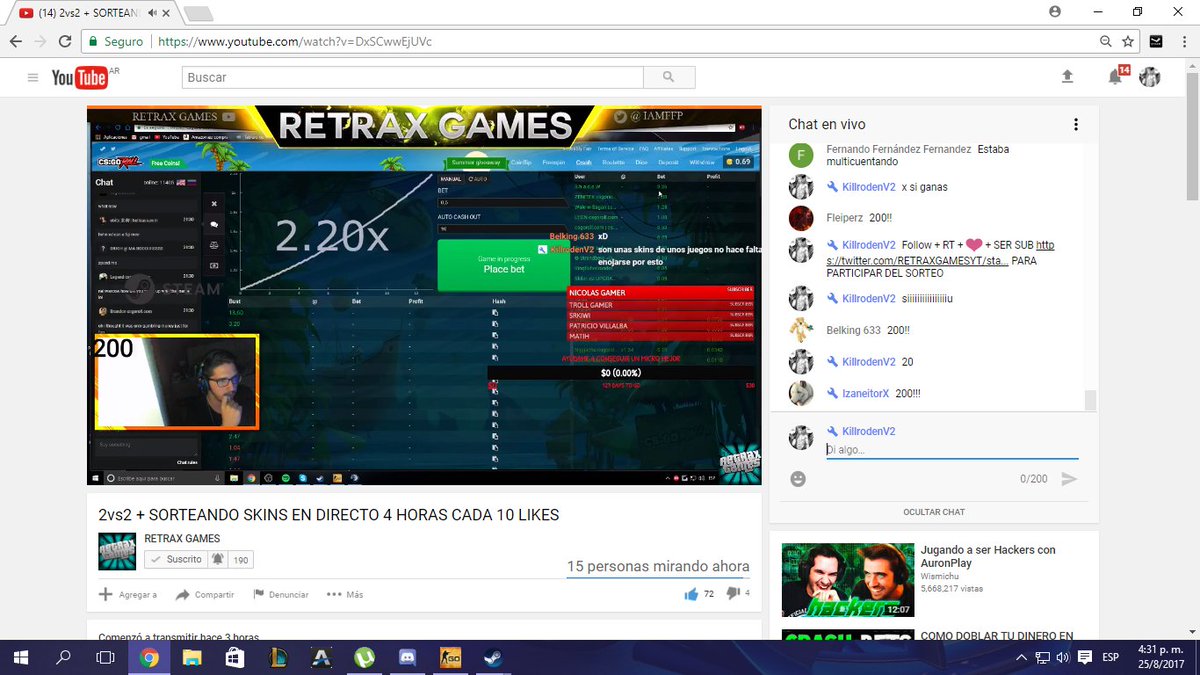Click the Chrome address bar URL
The width and height of the screenshot is (1200, 675).
point(295,42)
